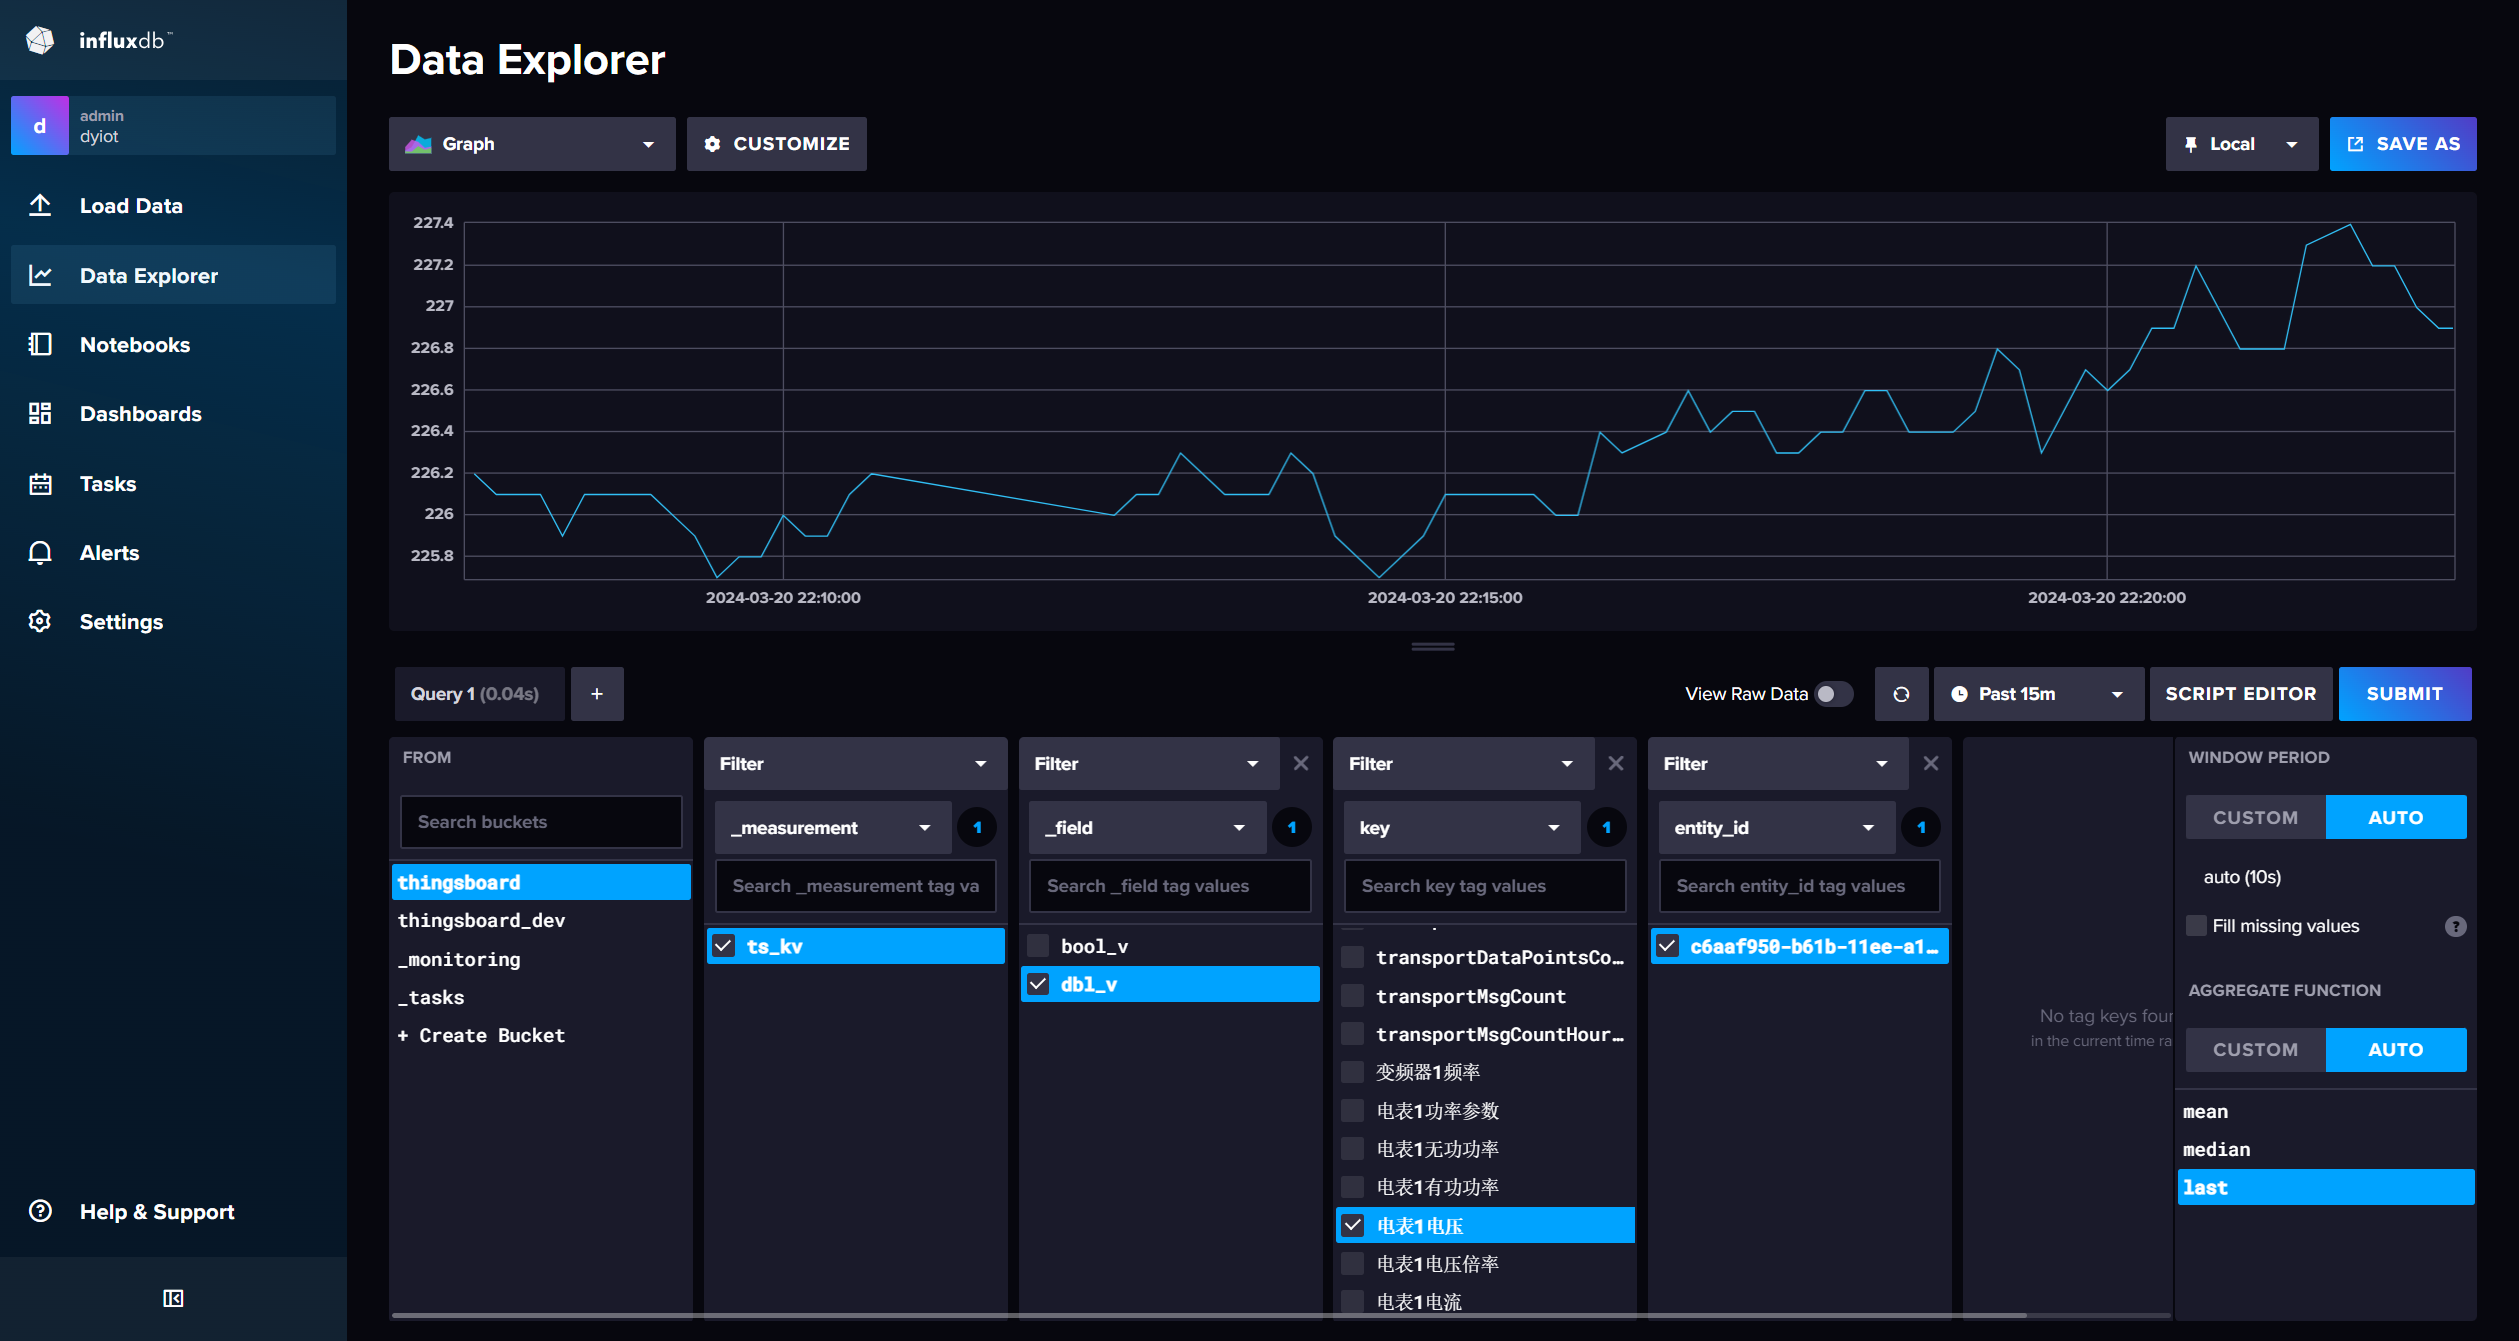
Task: Open the Load Data upload icon
Action: click(40, 205)
